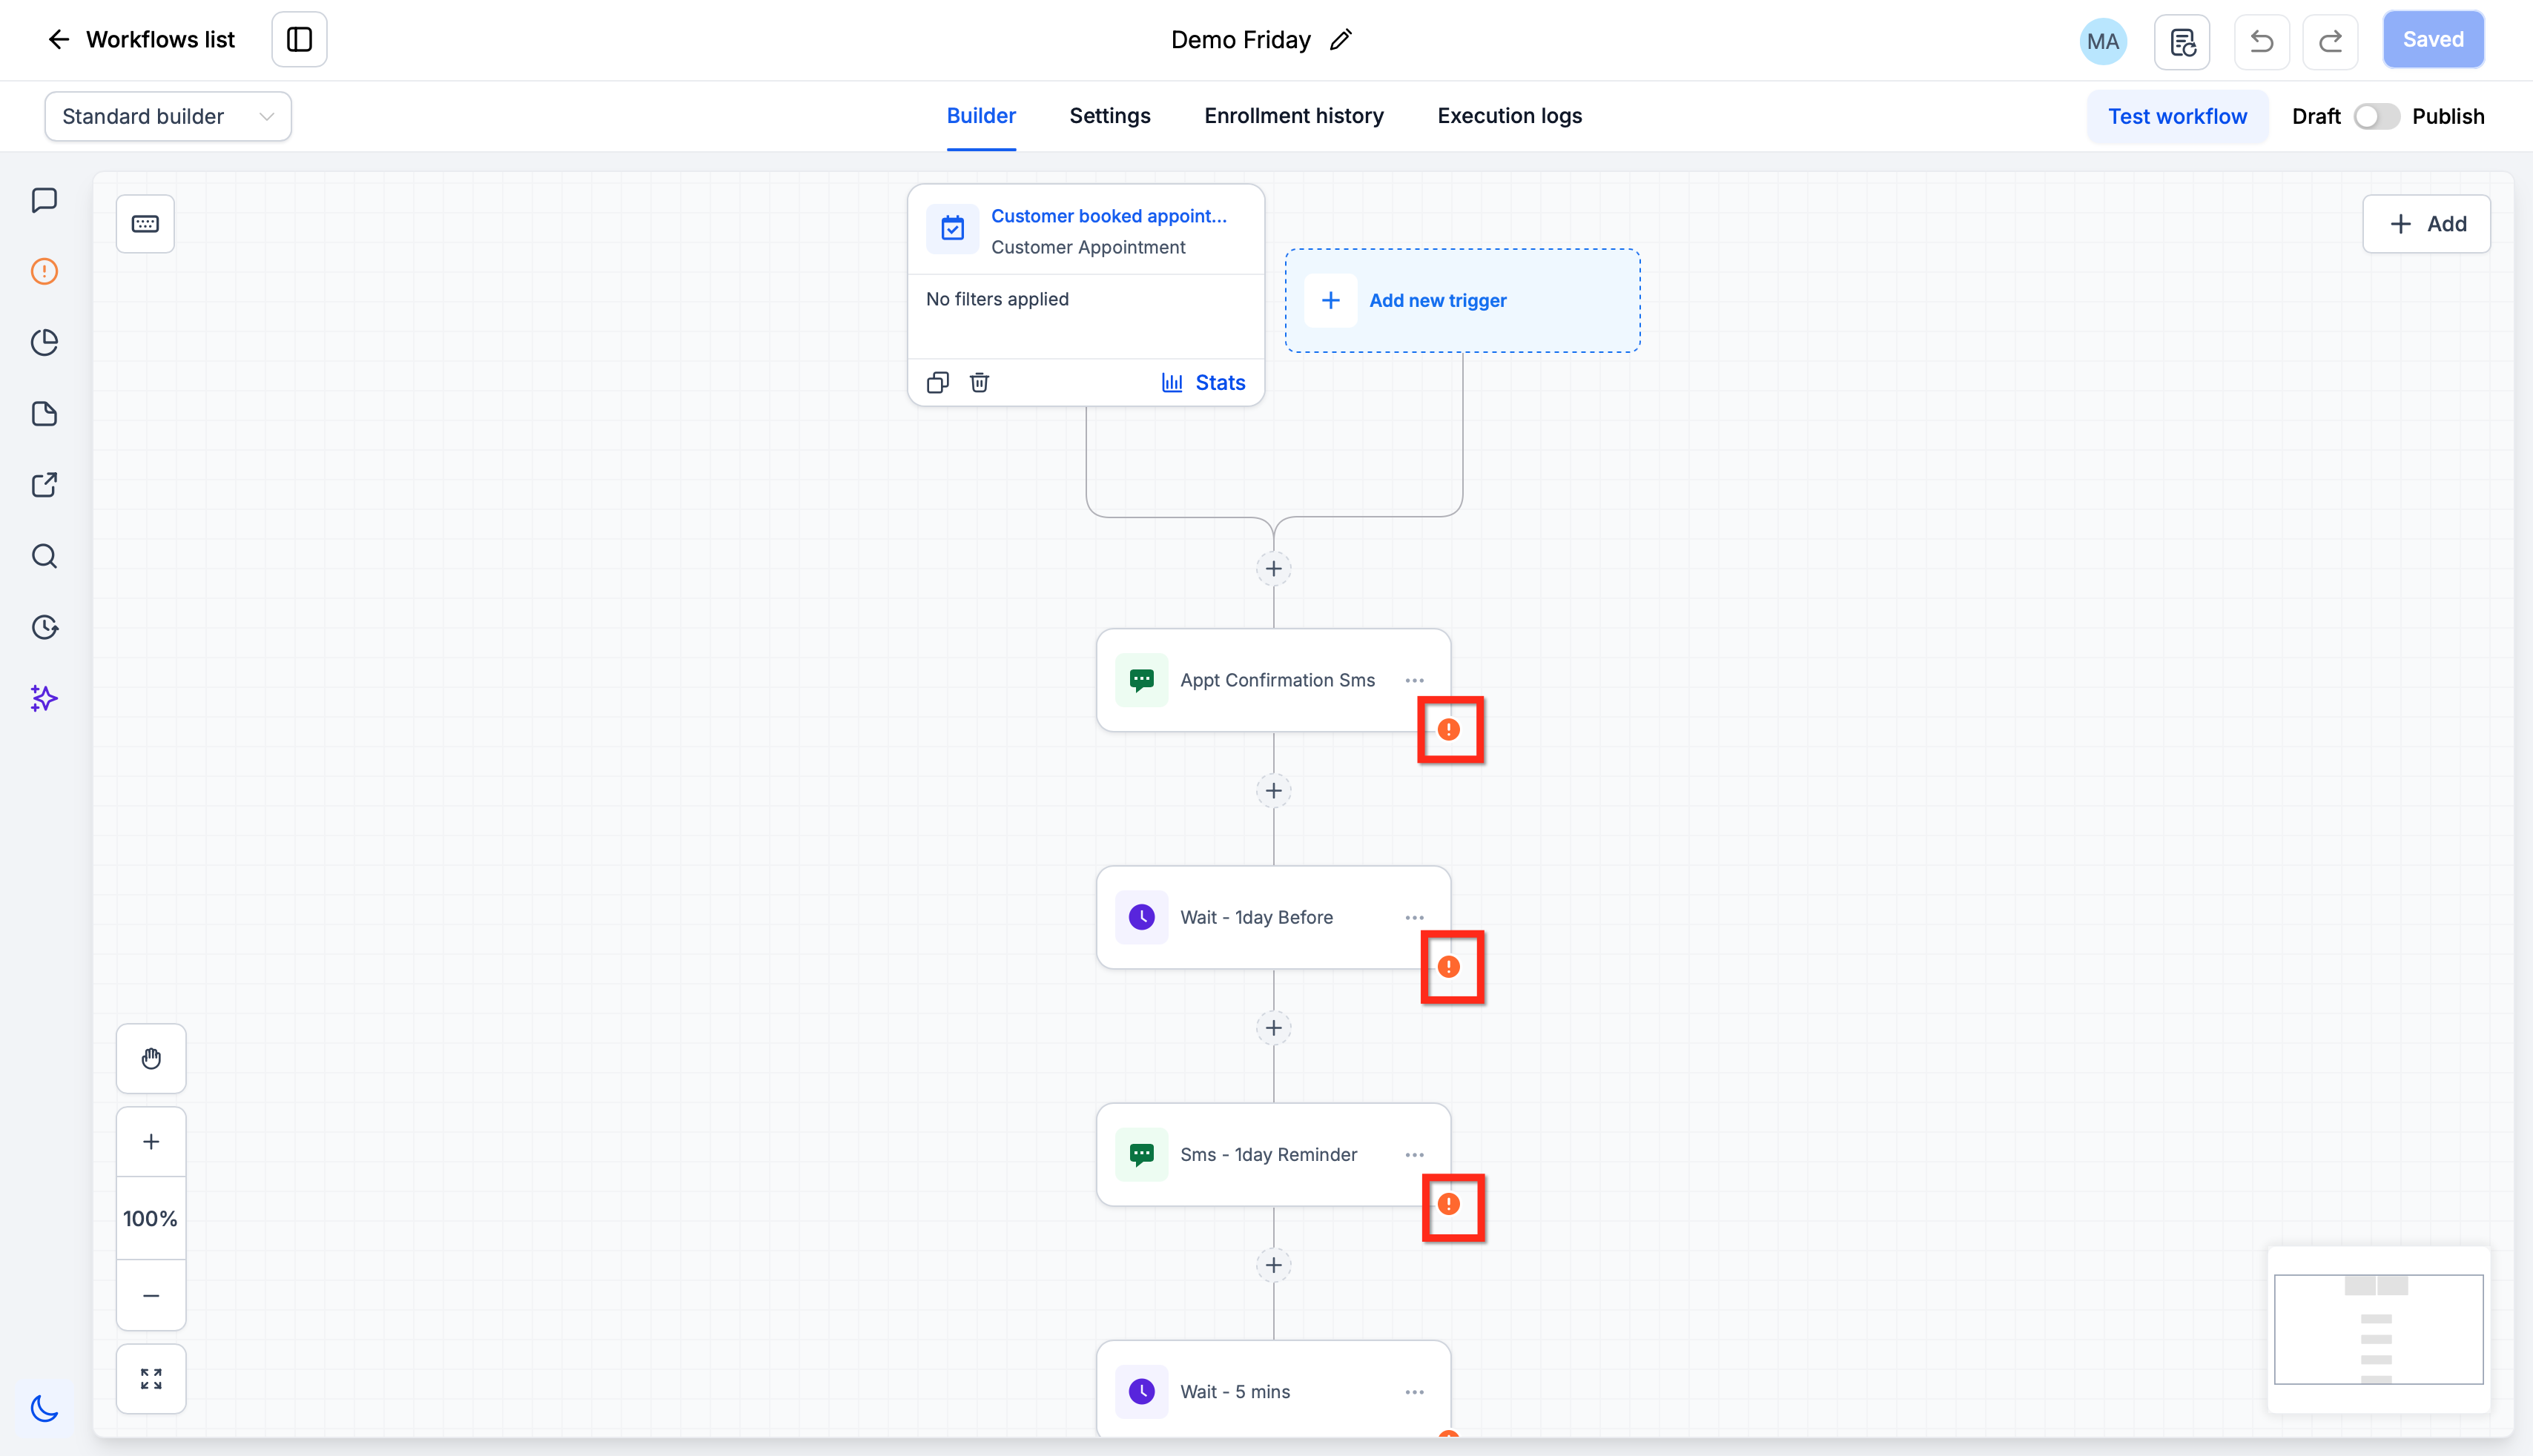Edit the Demo Friday workflow name
2533x1456 pixels.
tap(1341, 40)
